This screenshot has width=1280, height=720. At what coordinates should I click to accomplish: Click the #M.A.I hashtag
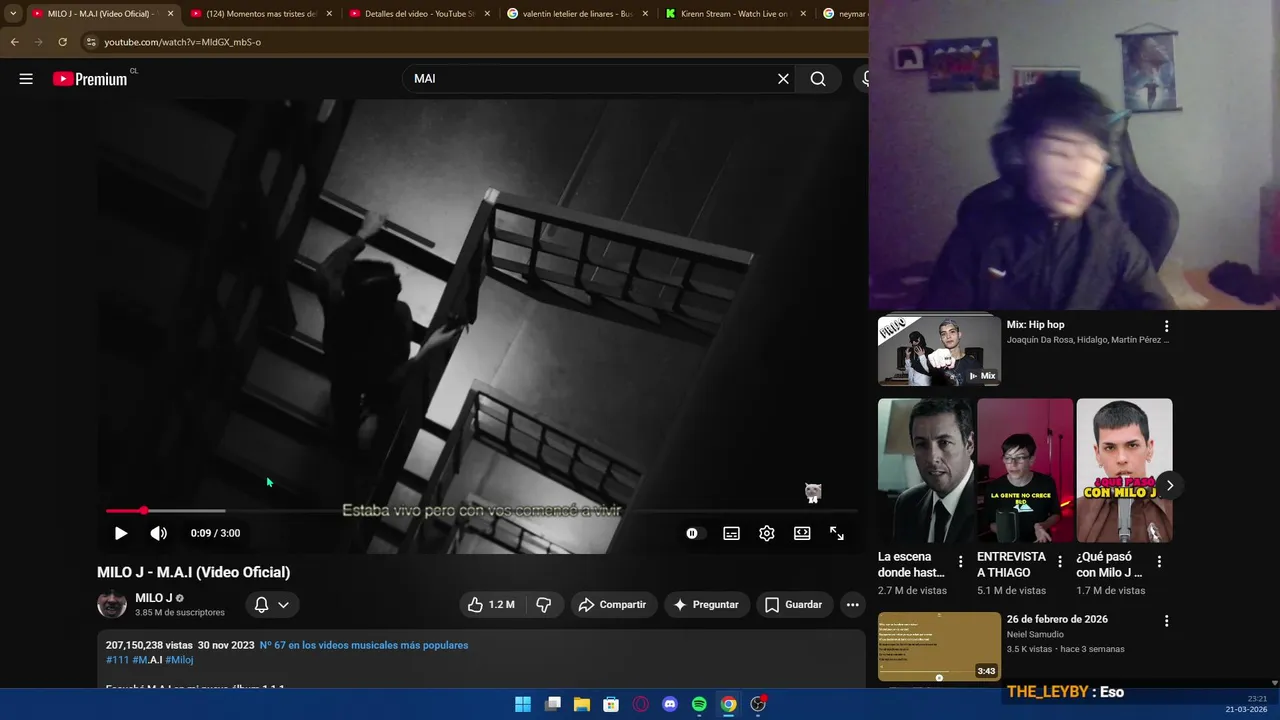147,660
